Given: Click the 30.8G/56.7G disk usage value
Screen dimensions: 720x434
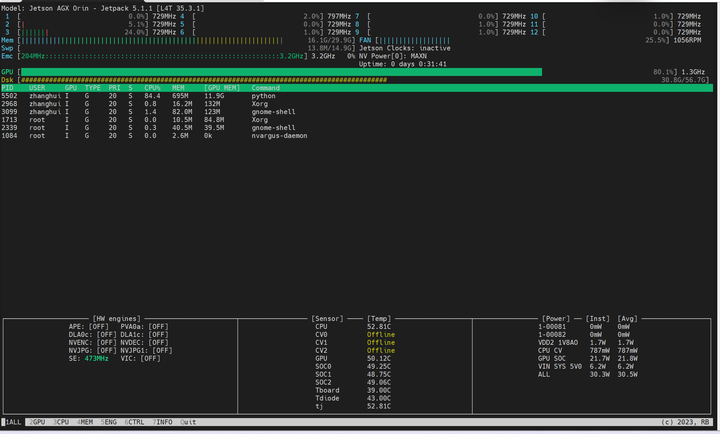Looking at the screenshot, I should pyautogui.click(x=683, y=80).
